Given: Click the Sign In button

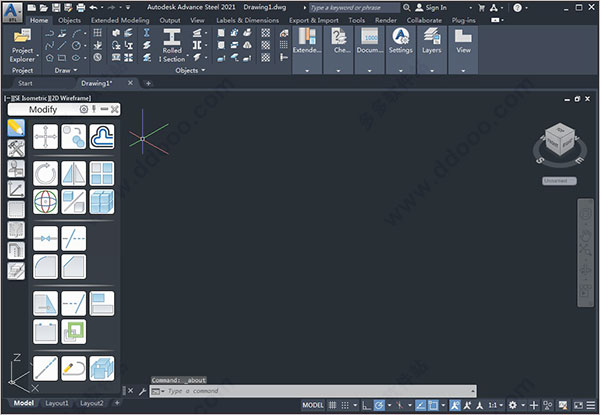Looking at the screenshot, I should click(x=431, y=7).
